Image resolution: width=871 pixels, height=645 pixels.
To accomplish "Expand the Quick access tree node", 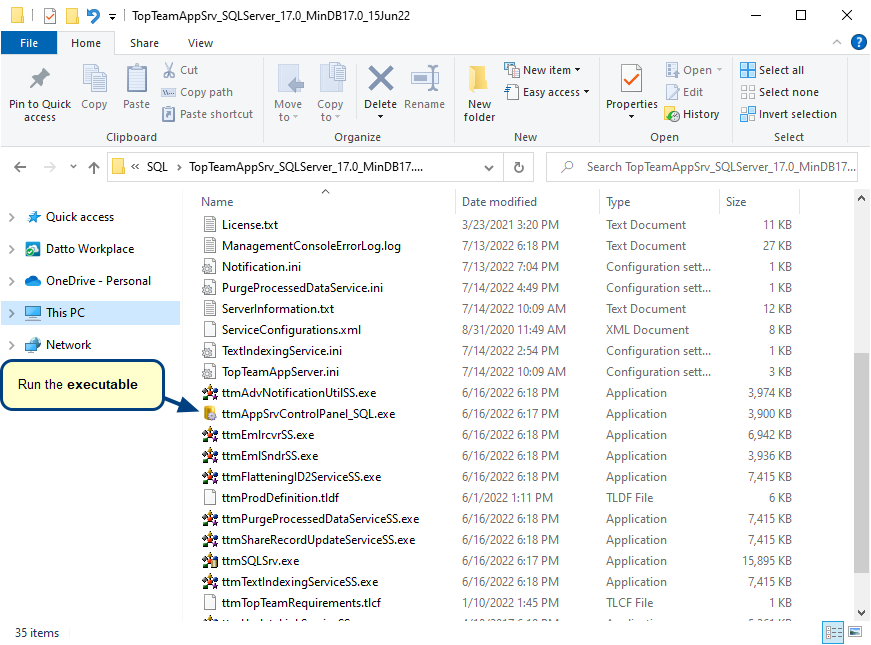I will click(12, 217).
